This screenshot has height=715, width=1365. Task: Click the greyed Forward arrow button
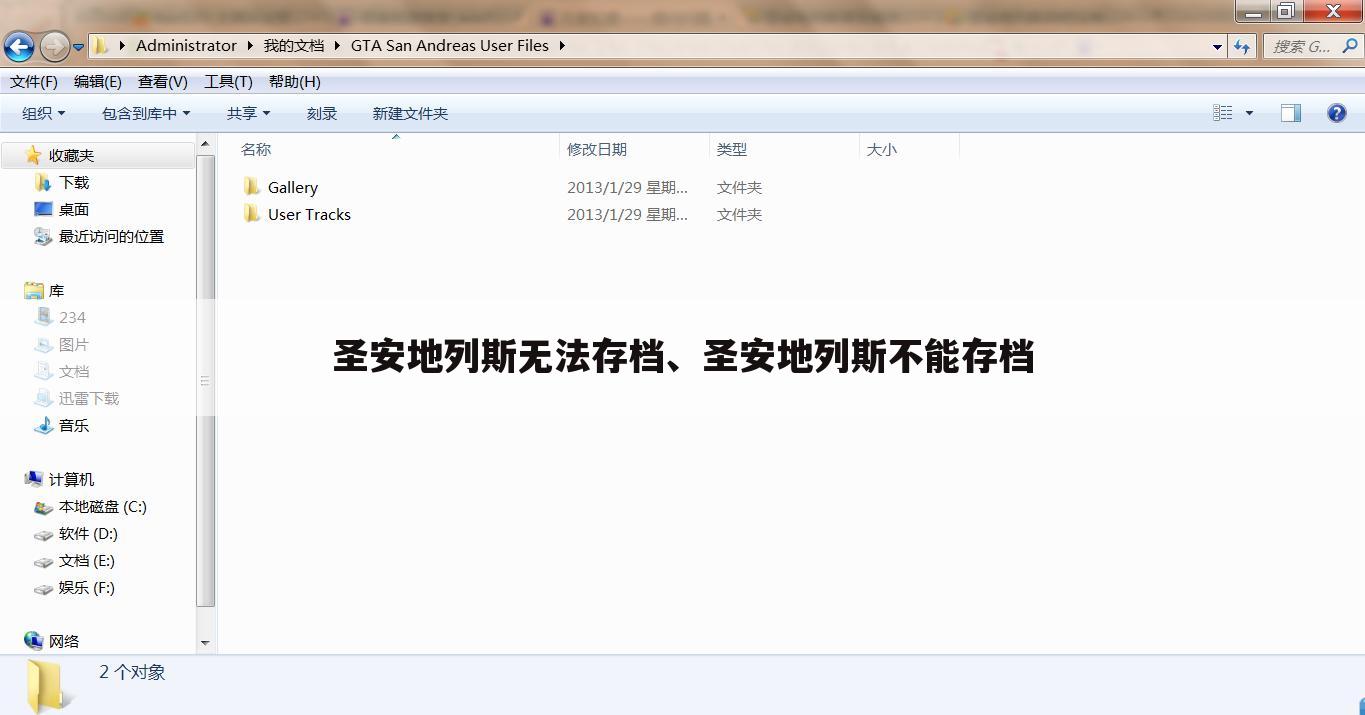(x=54, y=46)
